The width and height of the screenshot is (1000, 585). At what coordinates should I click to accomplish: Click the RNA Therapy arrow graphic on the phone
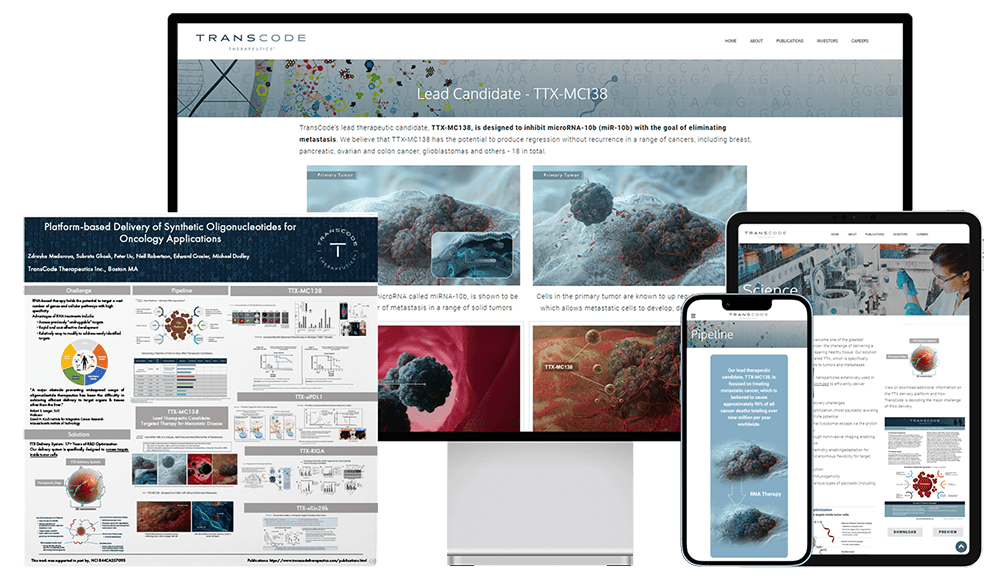coord(734,493)
